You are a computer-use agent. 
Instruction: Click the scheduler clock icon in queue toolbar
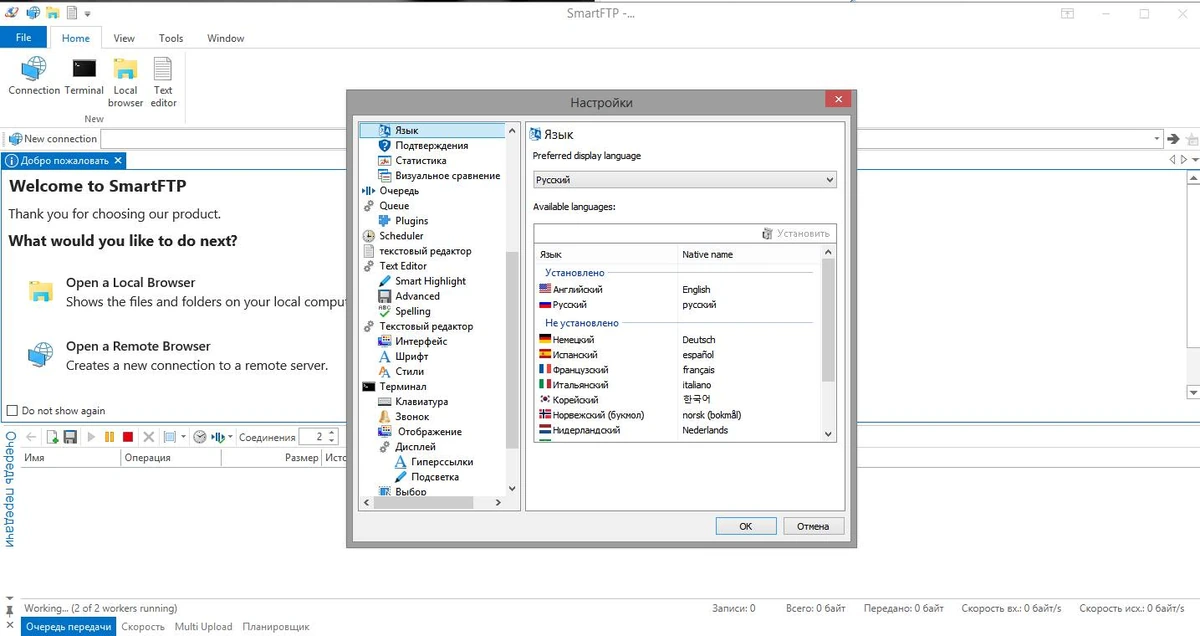pyautogui.click(x=199, y=437)
